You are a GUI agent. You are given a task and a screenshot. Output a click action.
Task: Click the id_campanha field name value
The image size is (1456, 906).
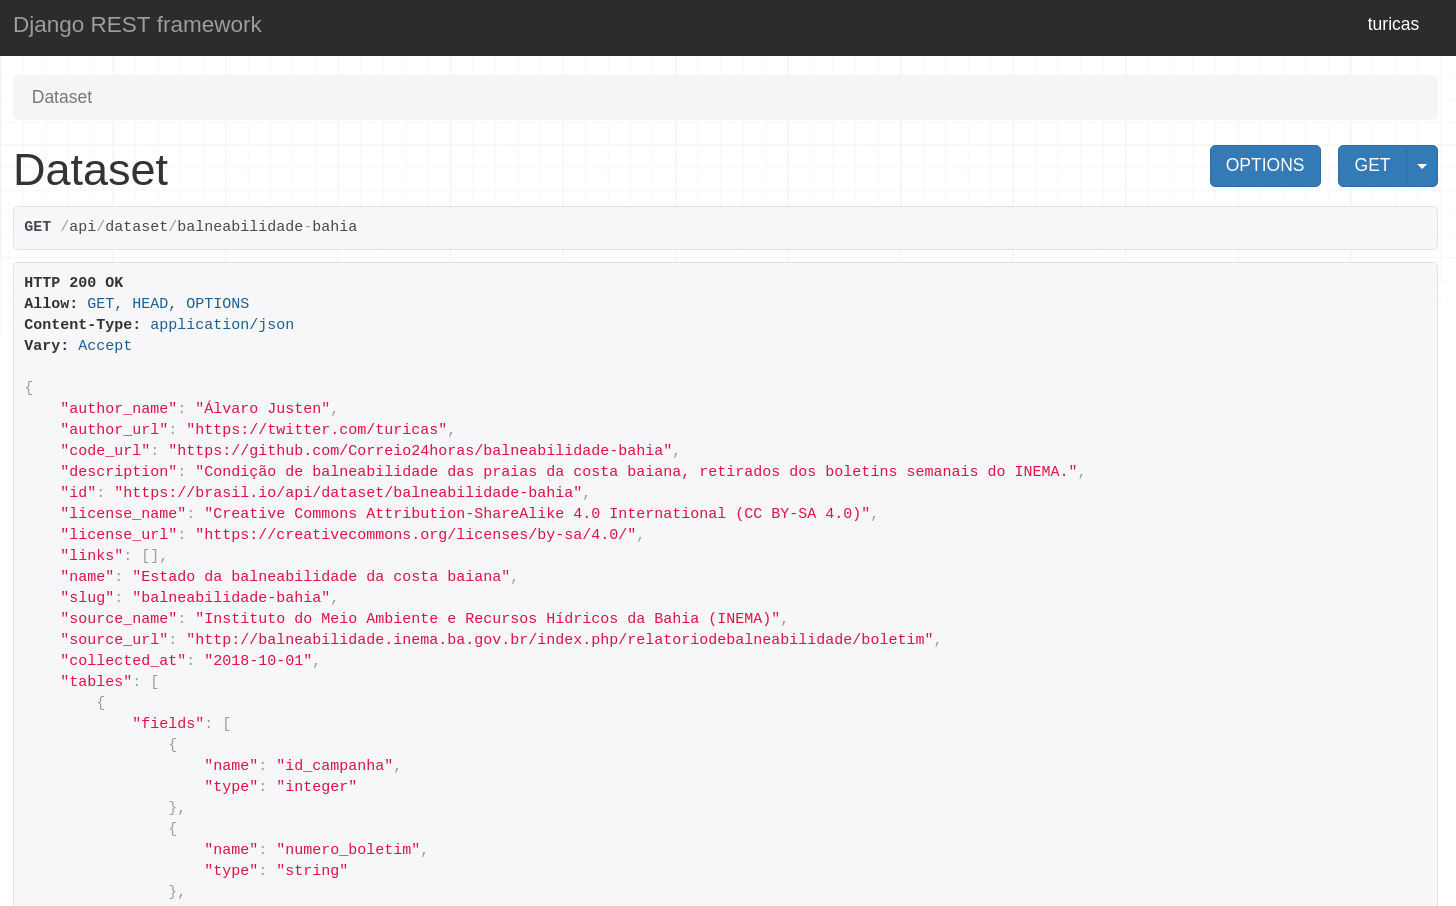pyautogui.click(x=335, y=766)
